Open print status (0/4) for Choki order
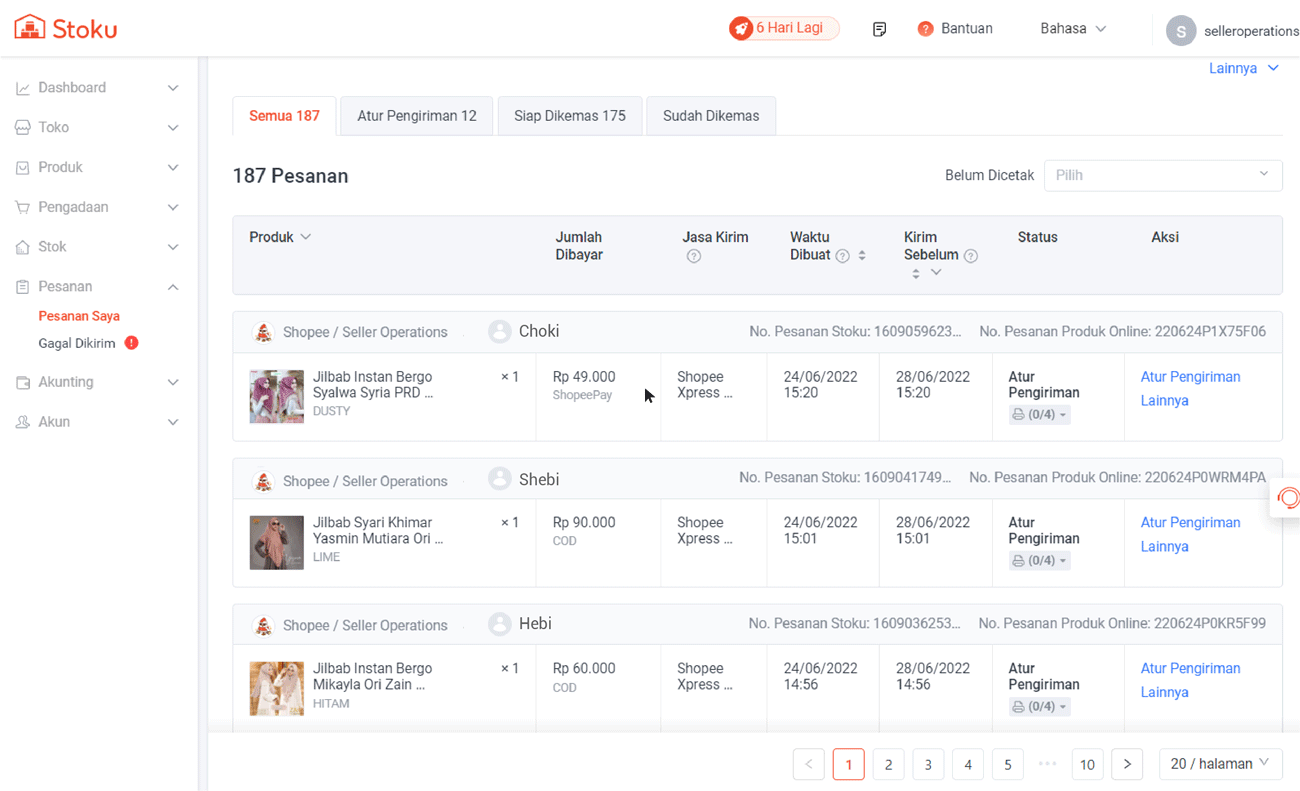Screen dimensions: 1300x791 pyautogui.click(x=1039, y=414)
